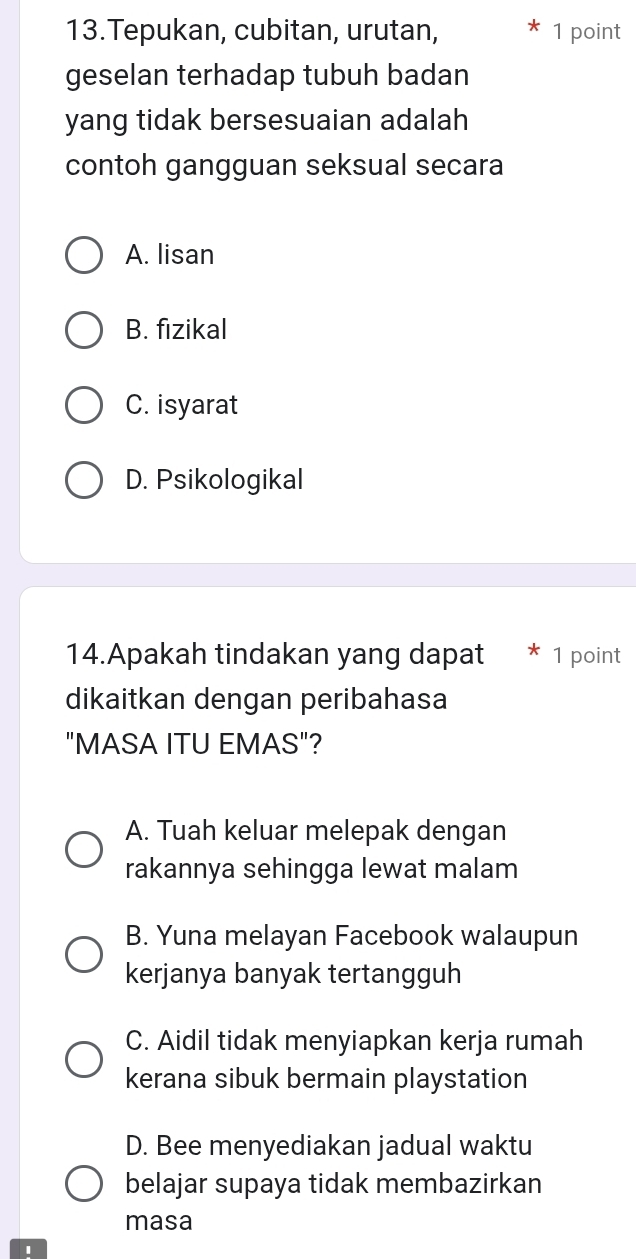Click the report problem exclamation icon
636x1259 pixels.
click(x=30, y=1250)
